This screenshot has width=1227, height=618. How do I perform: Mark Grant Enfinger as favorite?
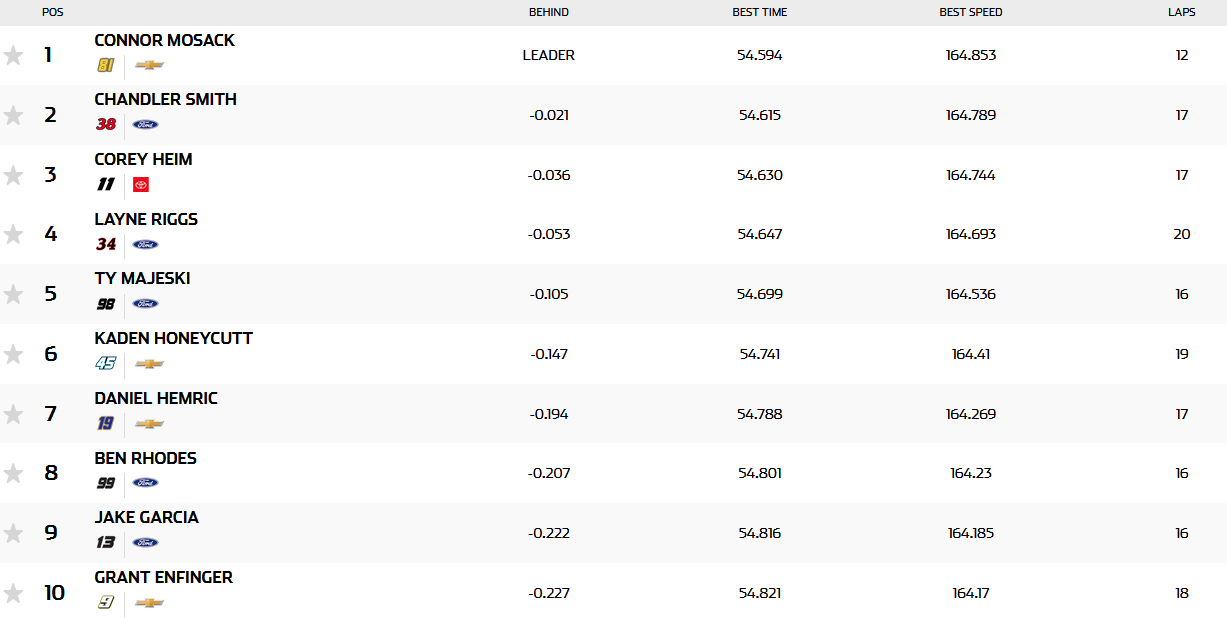click(x=13, y=593)
